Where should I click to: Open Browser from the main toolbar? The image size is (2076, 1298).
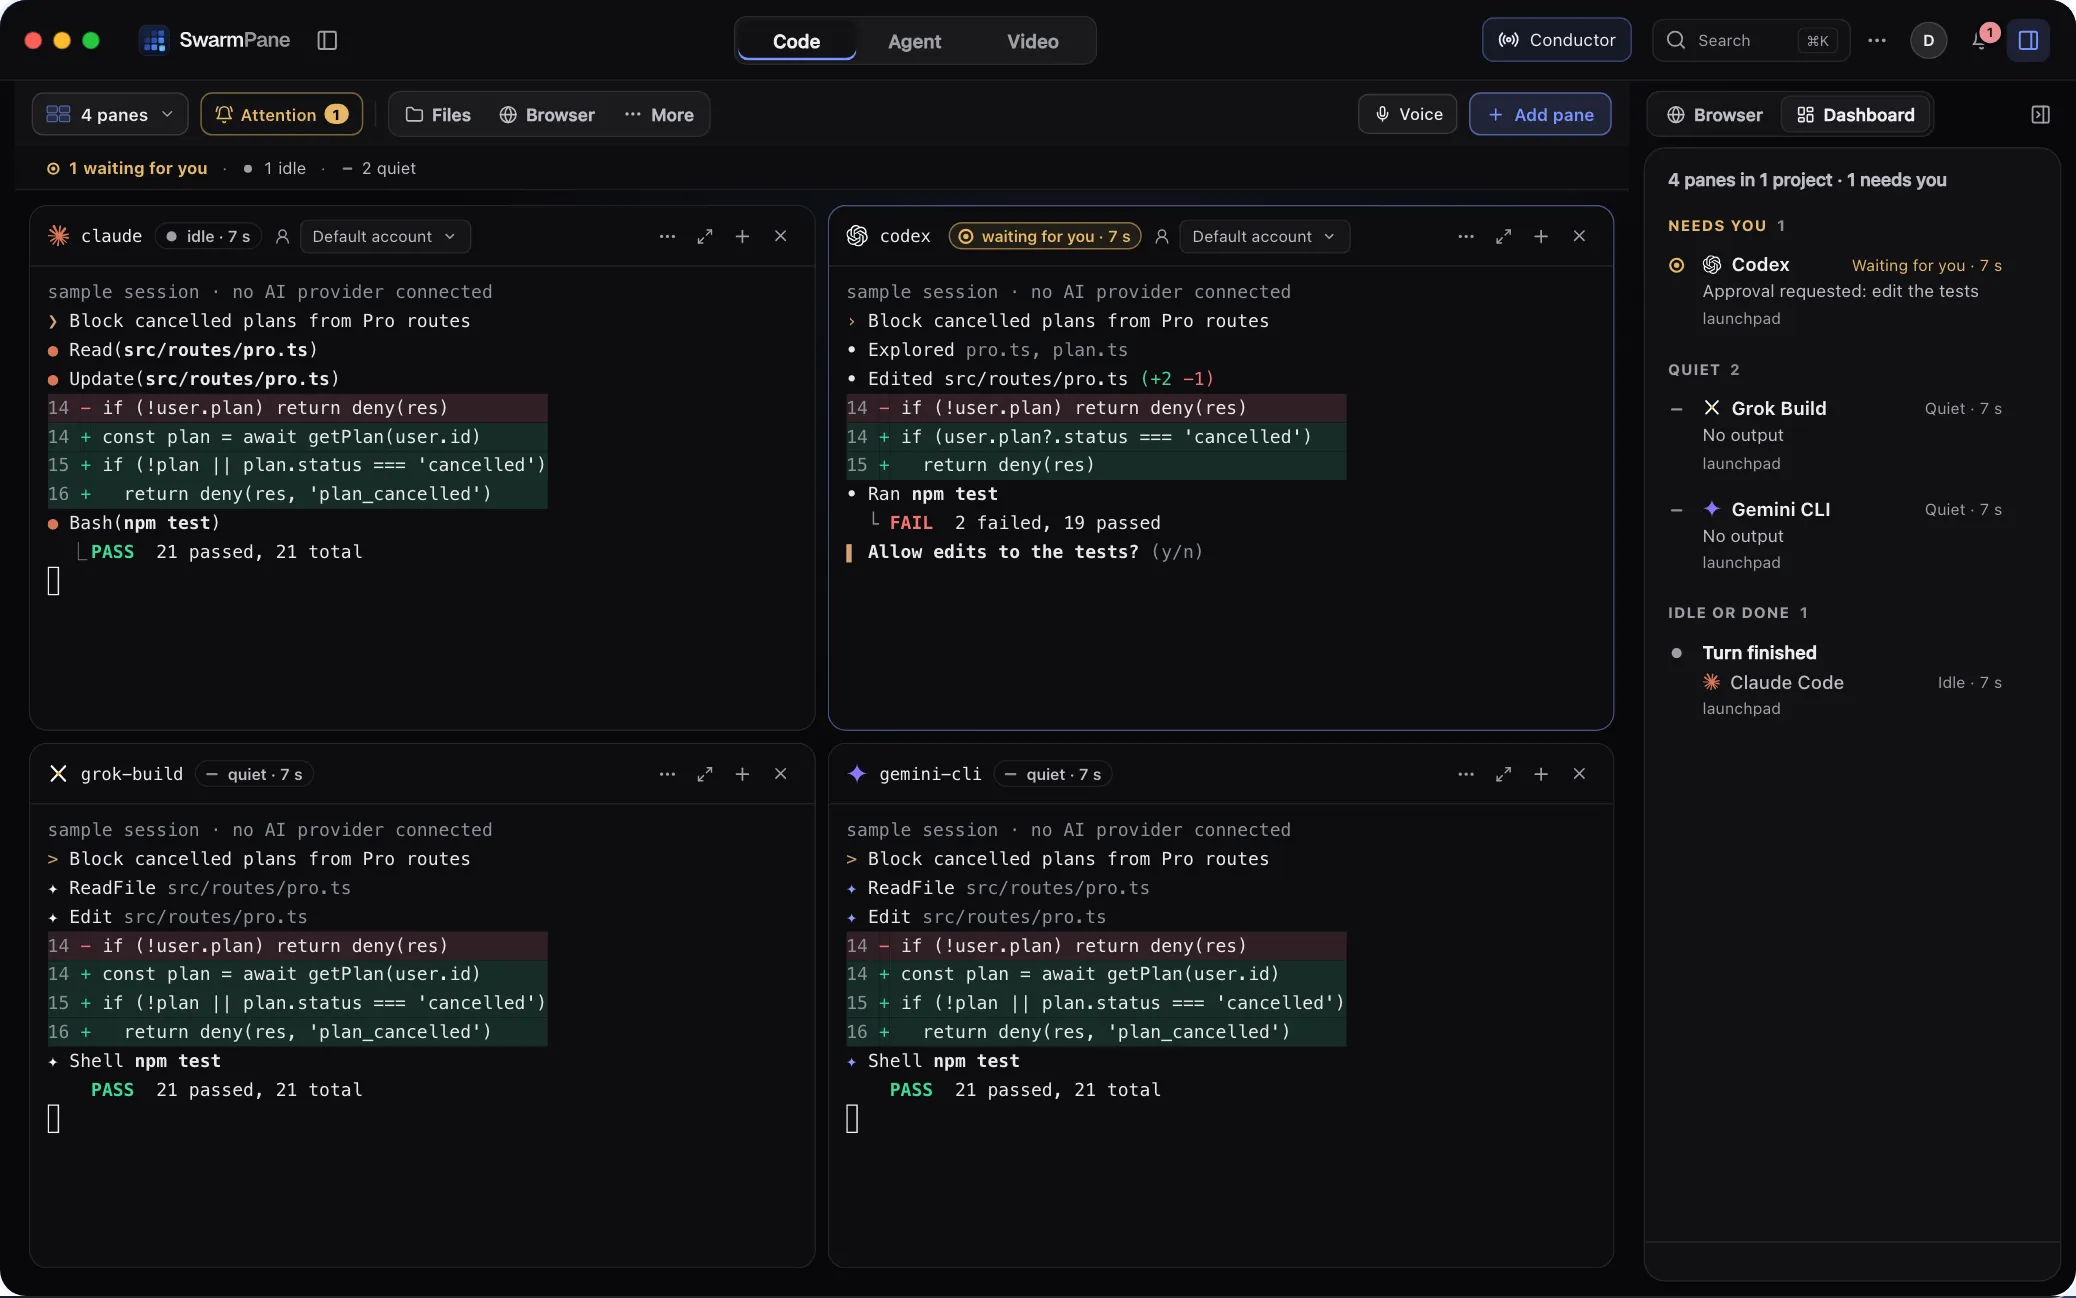(547, 114)
